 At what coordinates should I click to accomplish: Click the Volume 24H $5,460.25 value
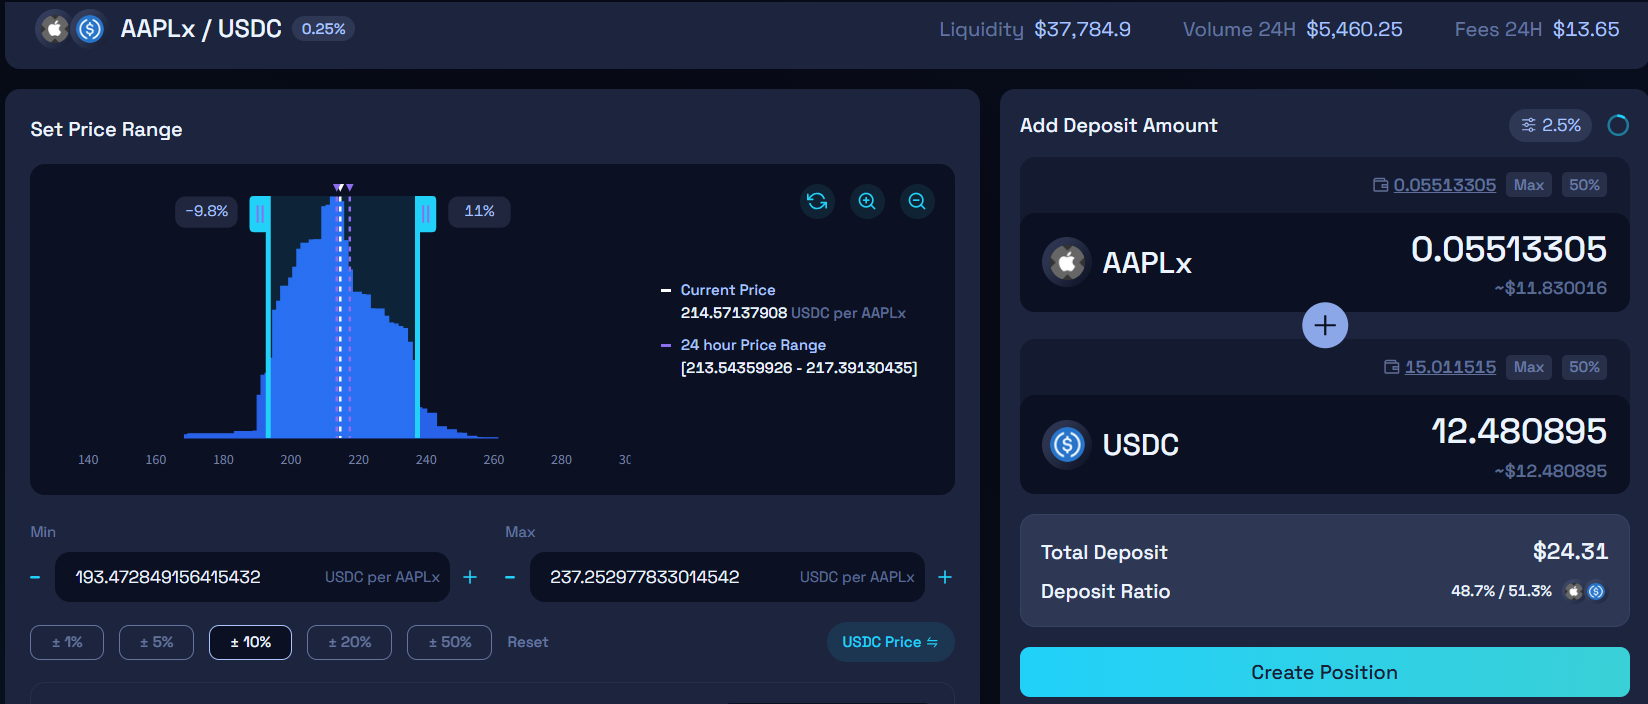coord(1354,29)
